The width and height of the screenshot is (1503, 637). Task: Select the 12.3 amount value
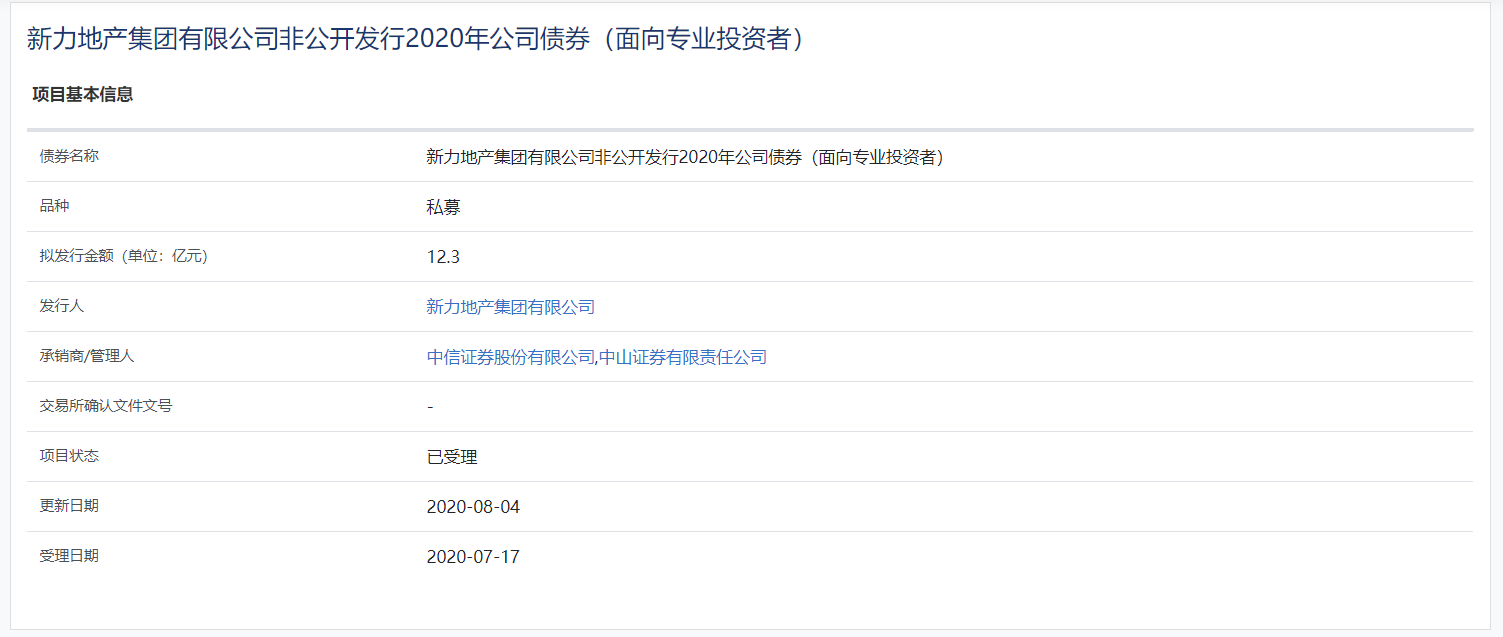pos(443,257)
